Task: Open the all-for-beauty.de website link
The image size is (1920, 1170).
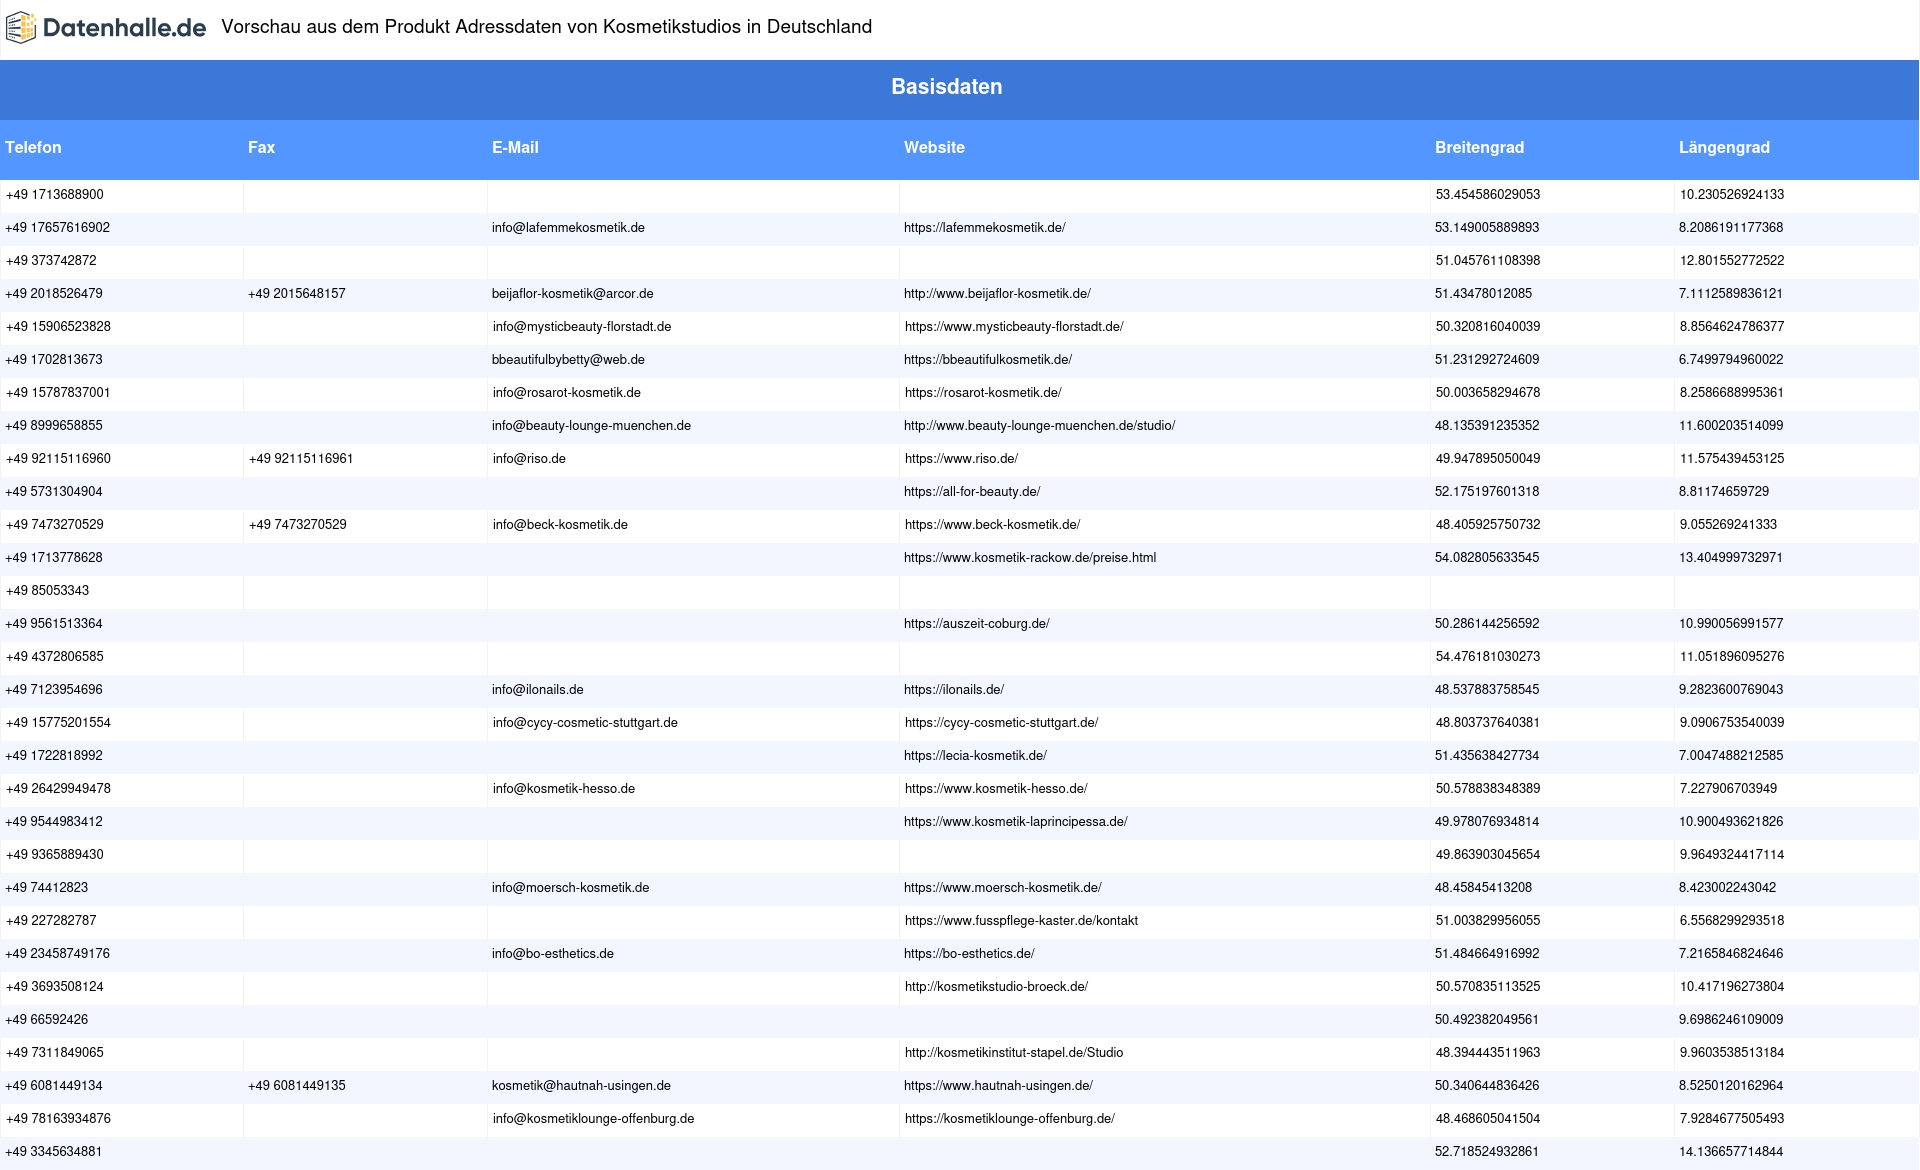Action: click(x=972, y=492)
